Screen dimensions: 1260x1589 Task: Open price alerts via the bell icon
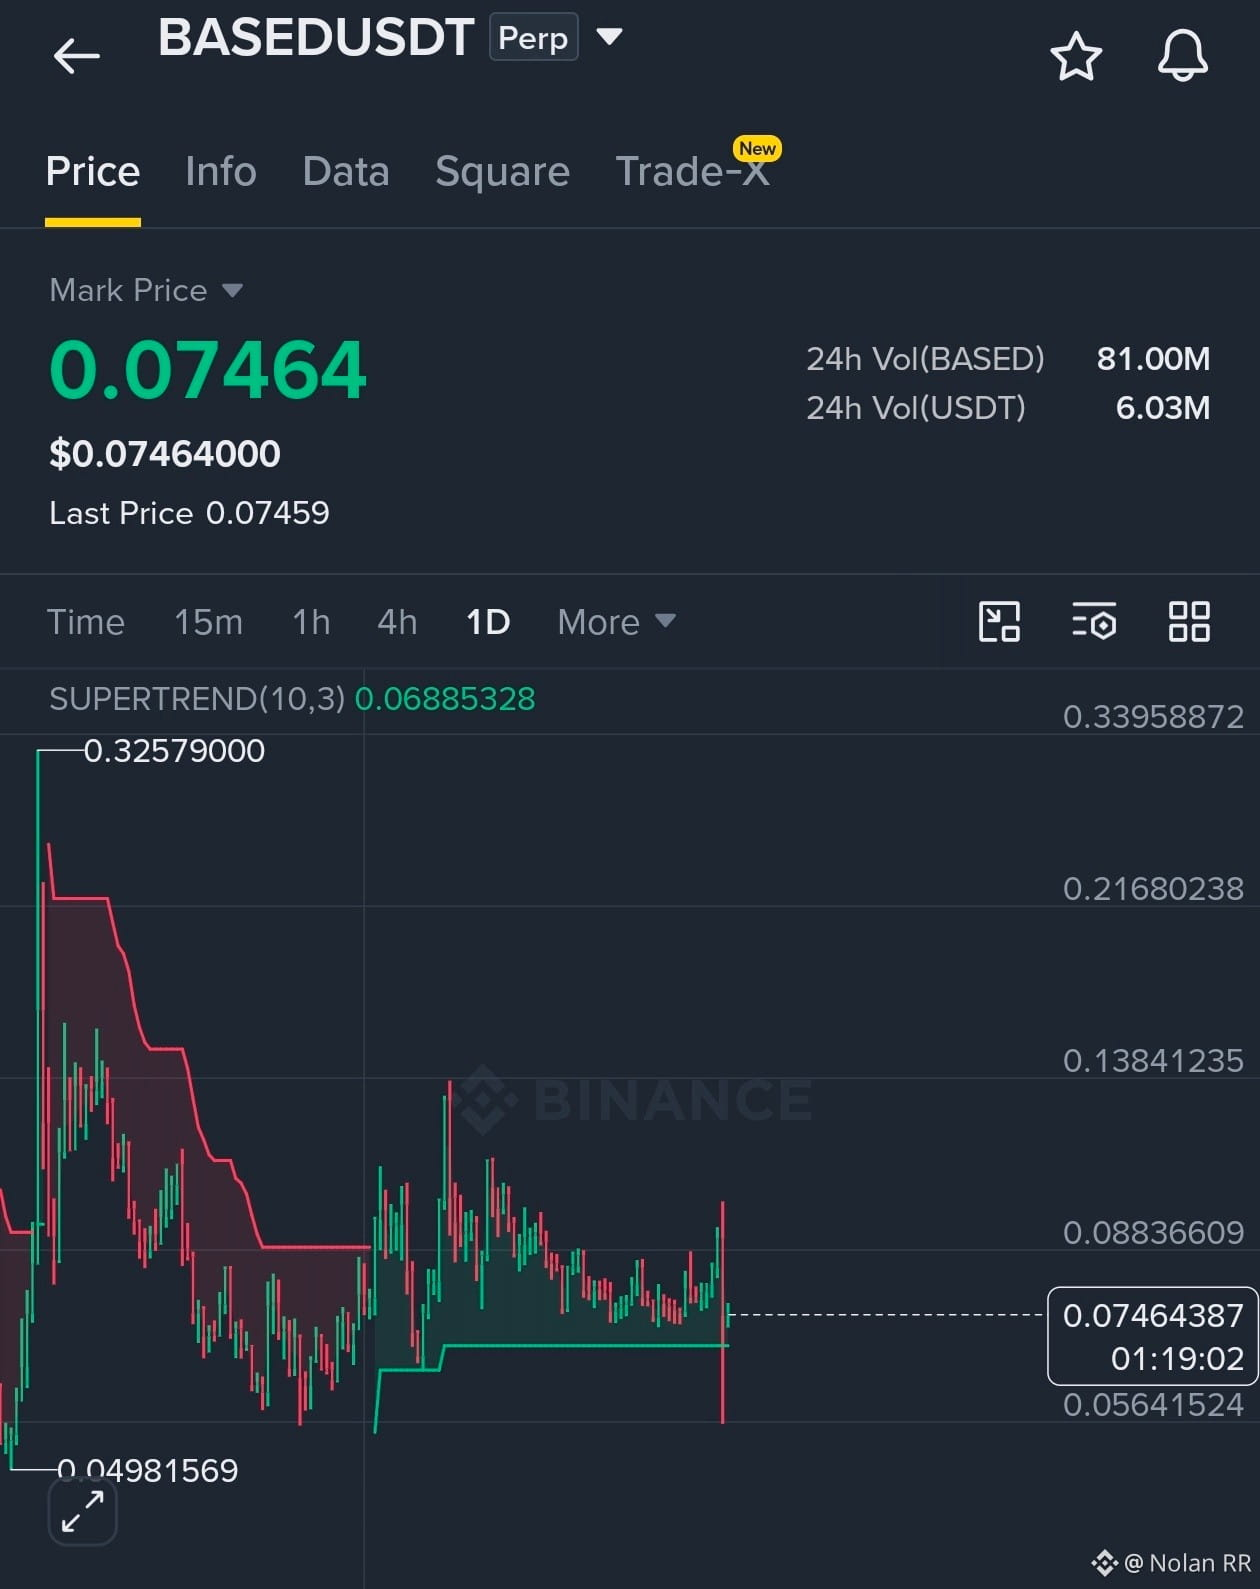coord(1183,56)
